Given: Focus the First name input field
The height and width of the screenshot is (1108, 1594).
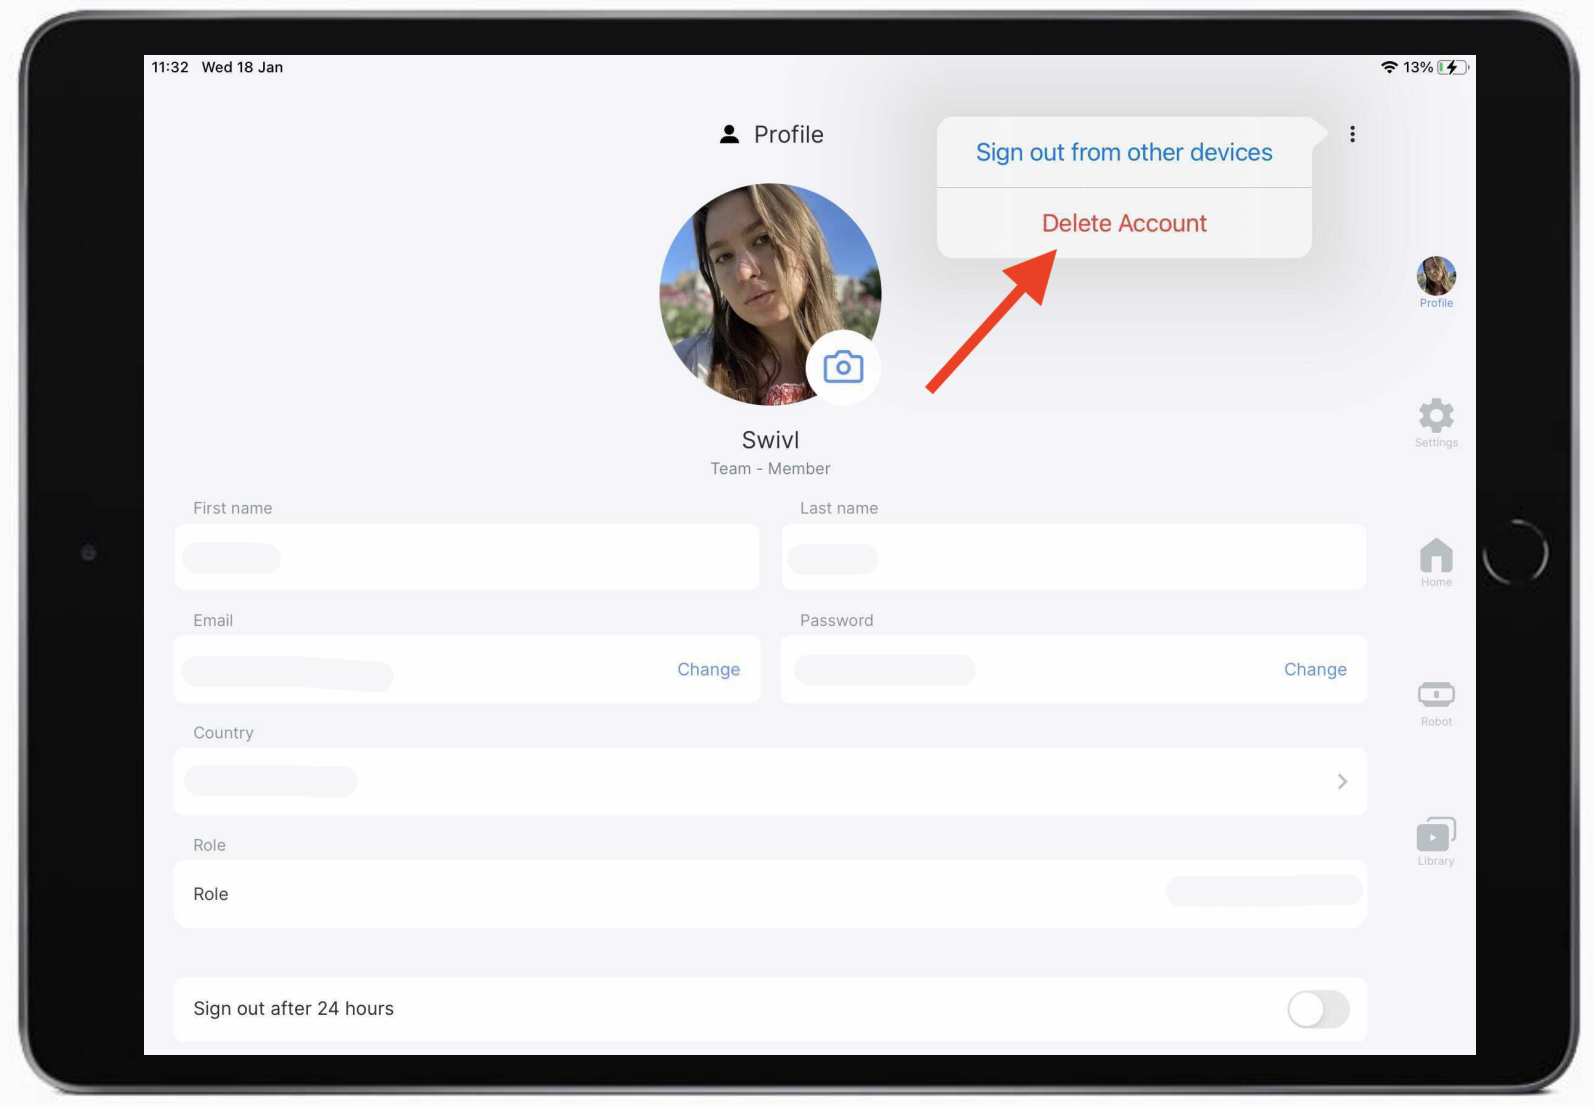Looking at the screenshot, I should [x=467, y=557].
